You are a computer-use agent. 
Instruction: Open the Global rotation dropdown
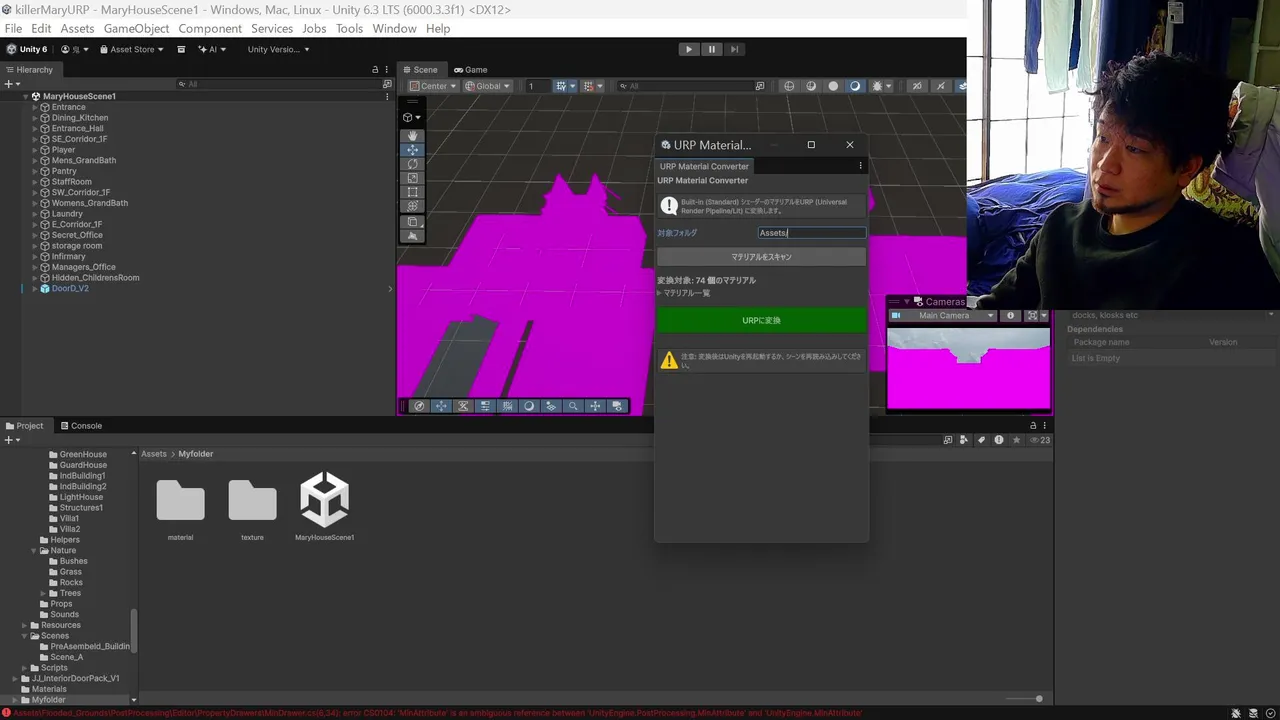click(487, 86)
